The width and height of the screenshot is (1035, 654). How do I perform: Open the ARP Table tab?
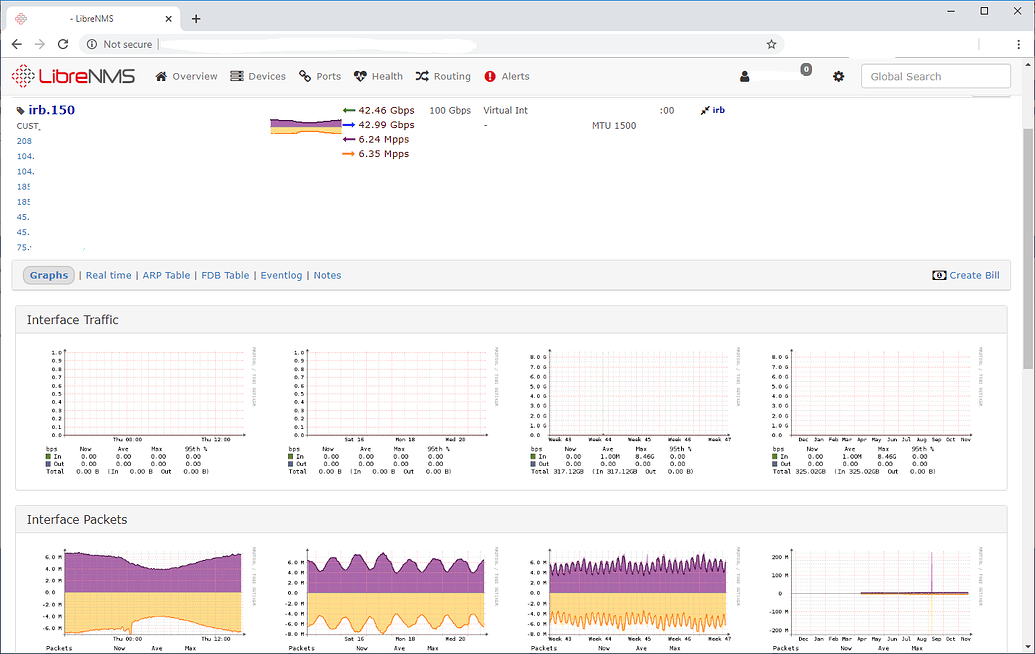165,275
